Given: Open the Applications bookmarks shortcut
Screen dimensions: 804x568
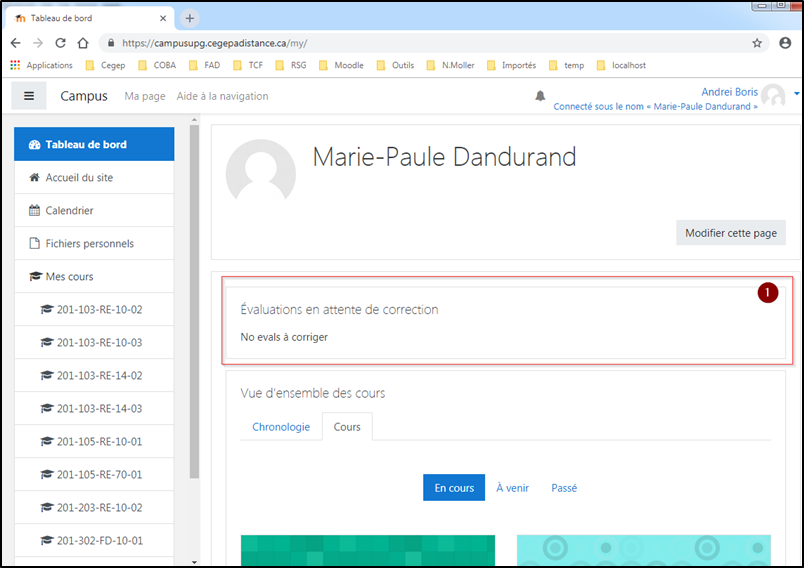Looking at the screenshot, I should pos(41,65).
